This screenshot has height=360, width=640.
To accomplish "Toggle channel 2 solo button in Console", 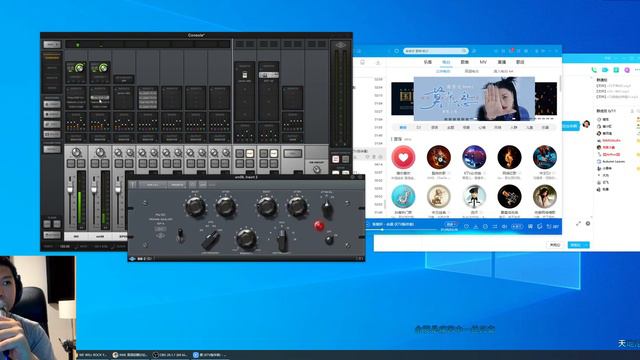I will 95,164.
